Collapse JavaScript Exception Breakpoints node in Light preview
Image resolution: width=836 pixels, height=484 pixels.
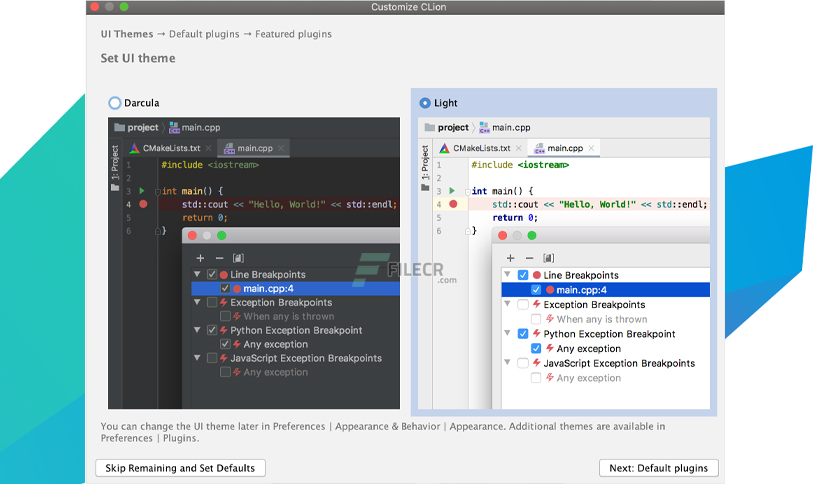point(508,362)
